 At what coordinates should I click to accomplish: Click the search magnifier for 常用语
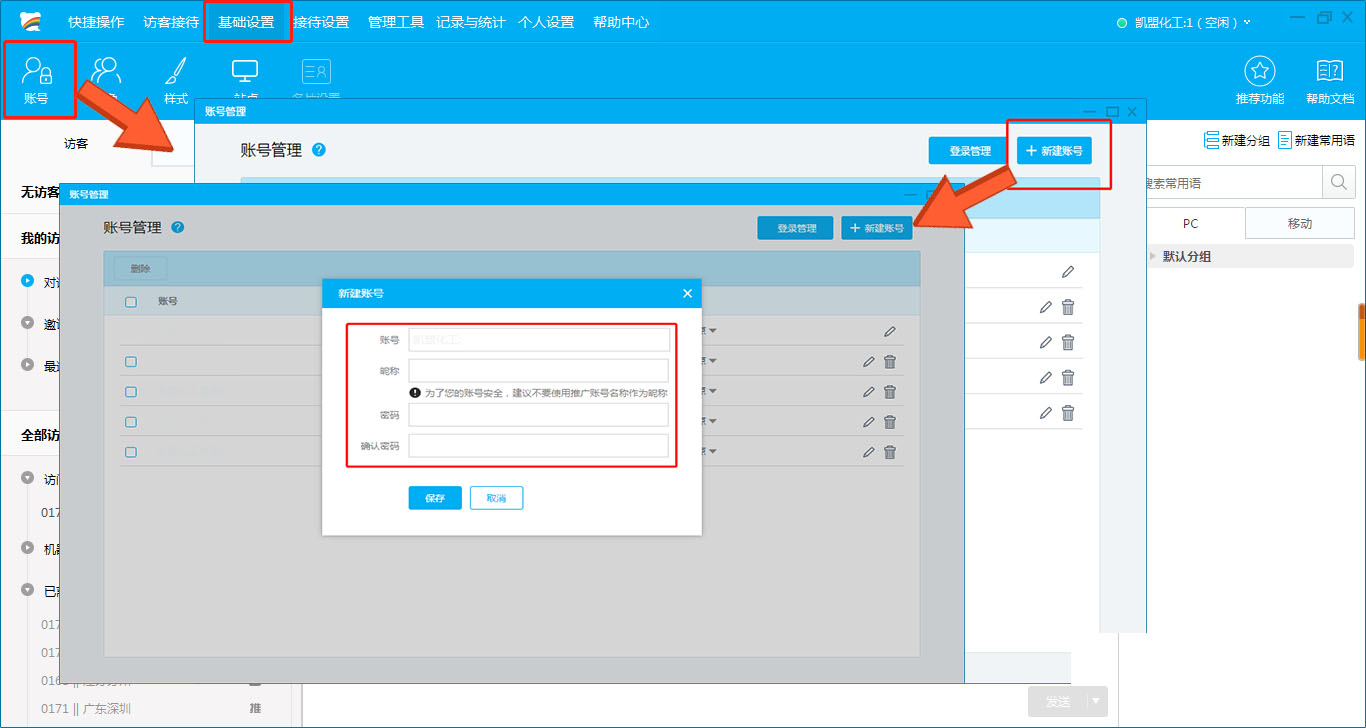(x=1337, y=182)
